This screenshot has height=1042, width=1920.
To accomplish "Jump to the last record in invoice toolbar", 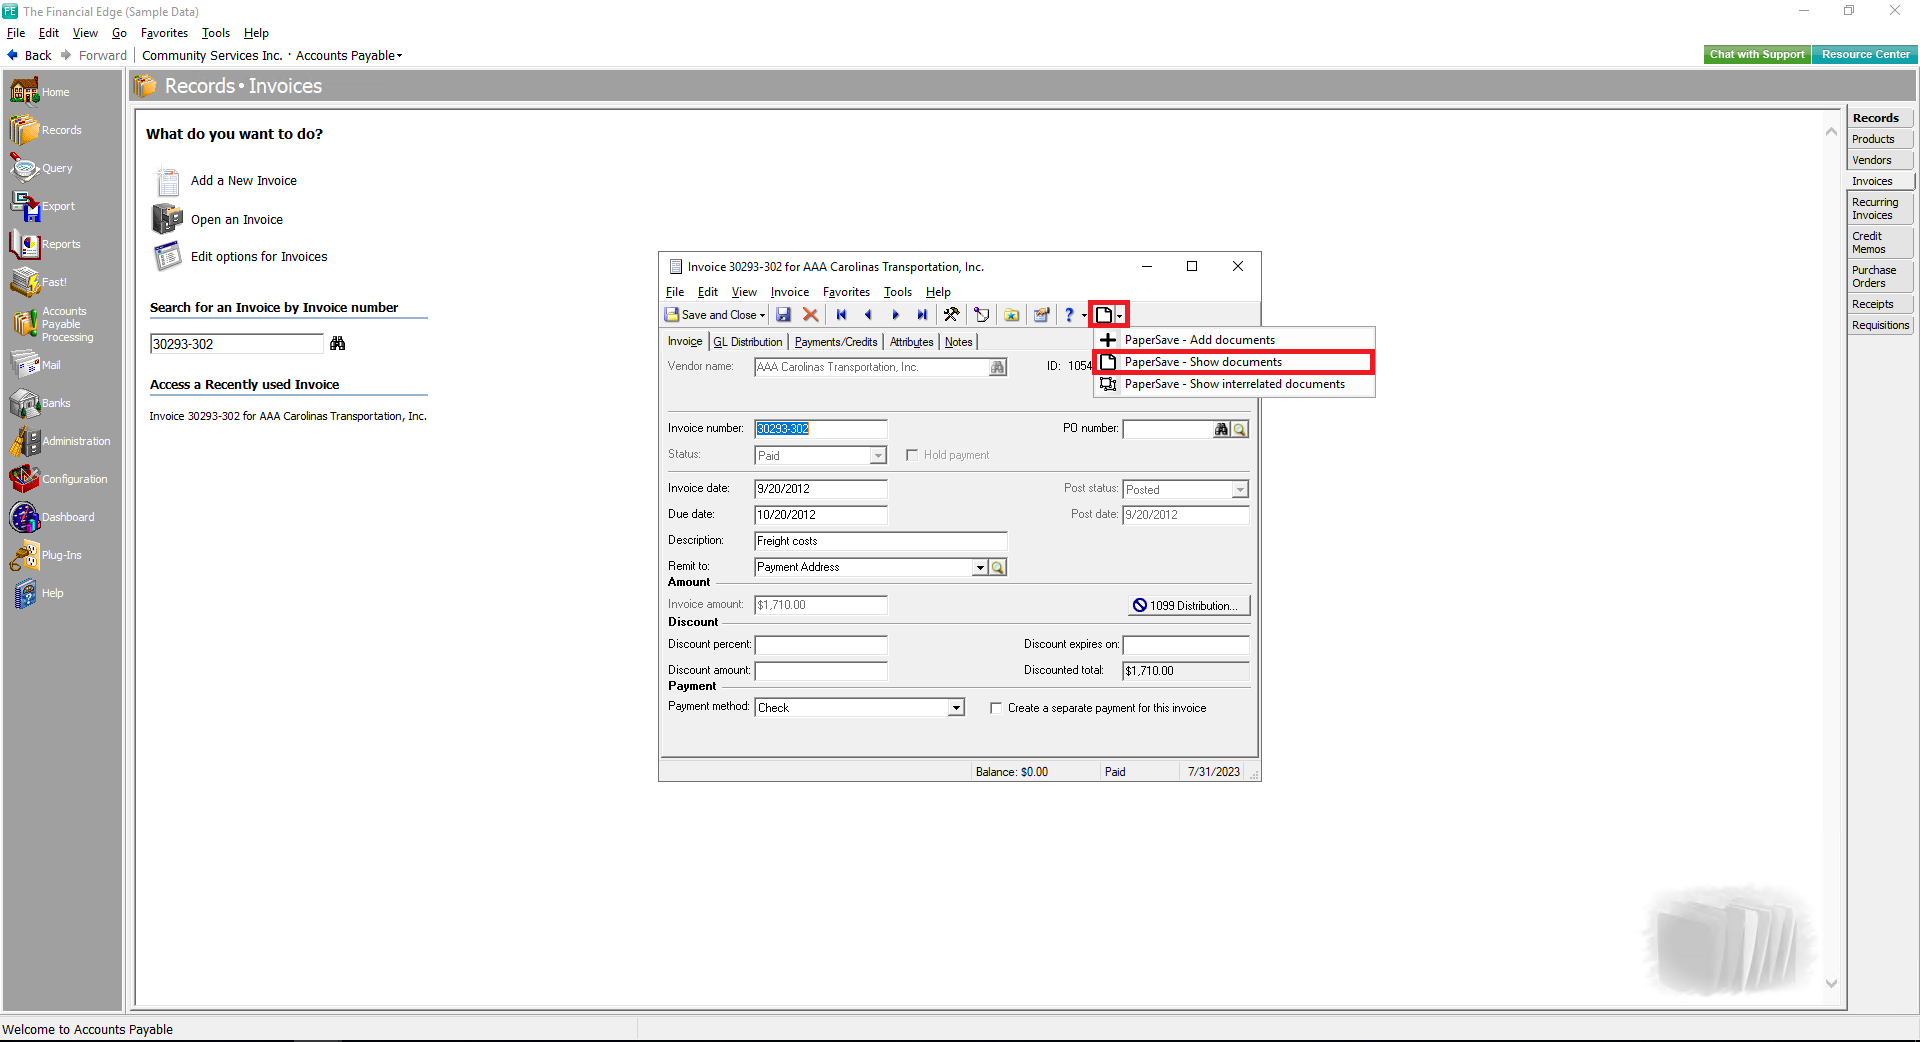I will point(922,315).
